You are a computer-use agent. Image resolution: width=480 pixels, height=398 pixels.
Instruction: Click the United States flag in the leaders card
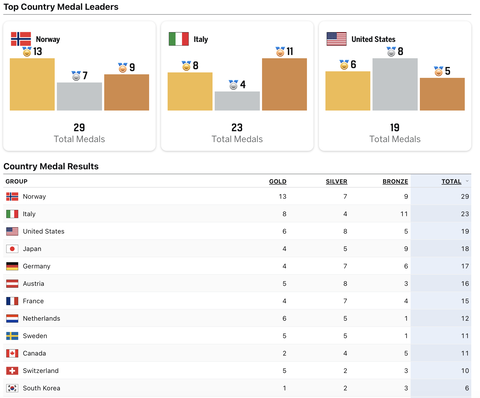click(x=337, y=39)
